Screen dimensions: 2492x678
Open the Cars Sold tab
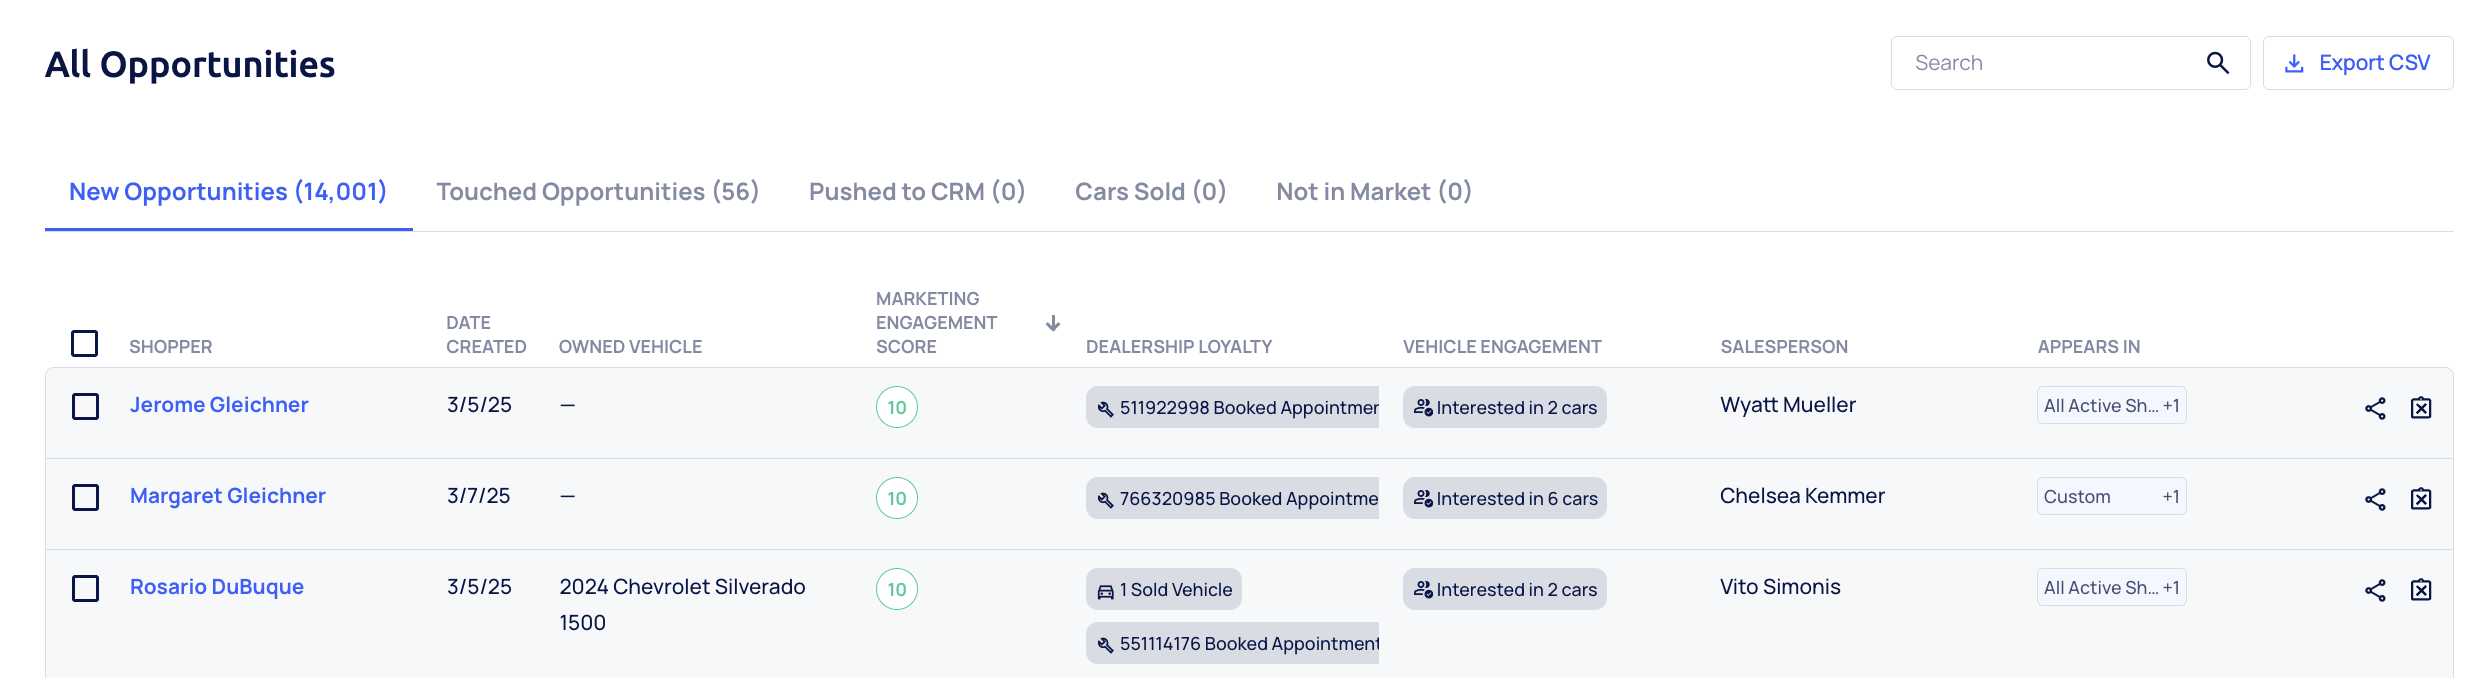(x=1150, y=192)
